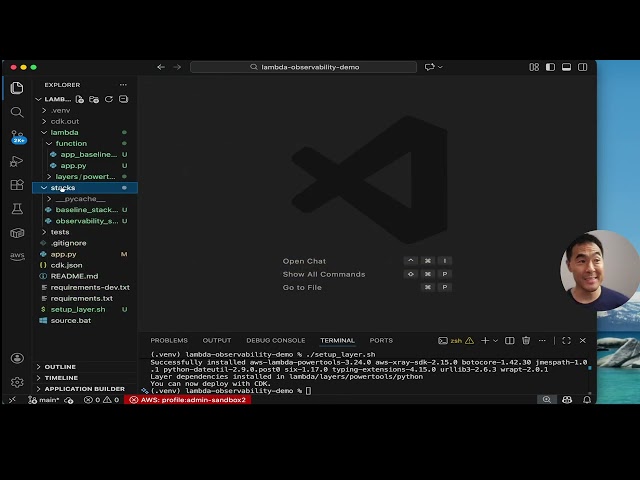Toggle the bottom panel visibility
This screenshot has width=640, height=480.
567,67
